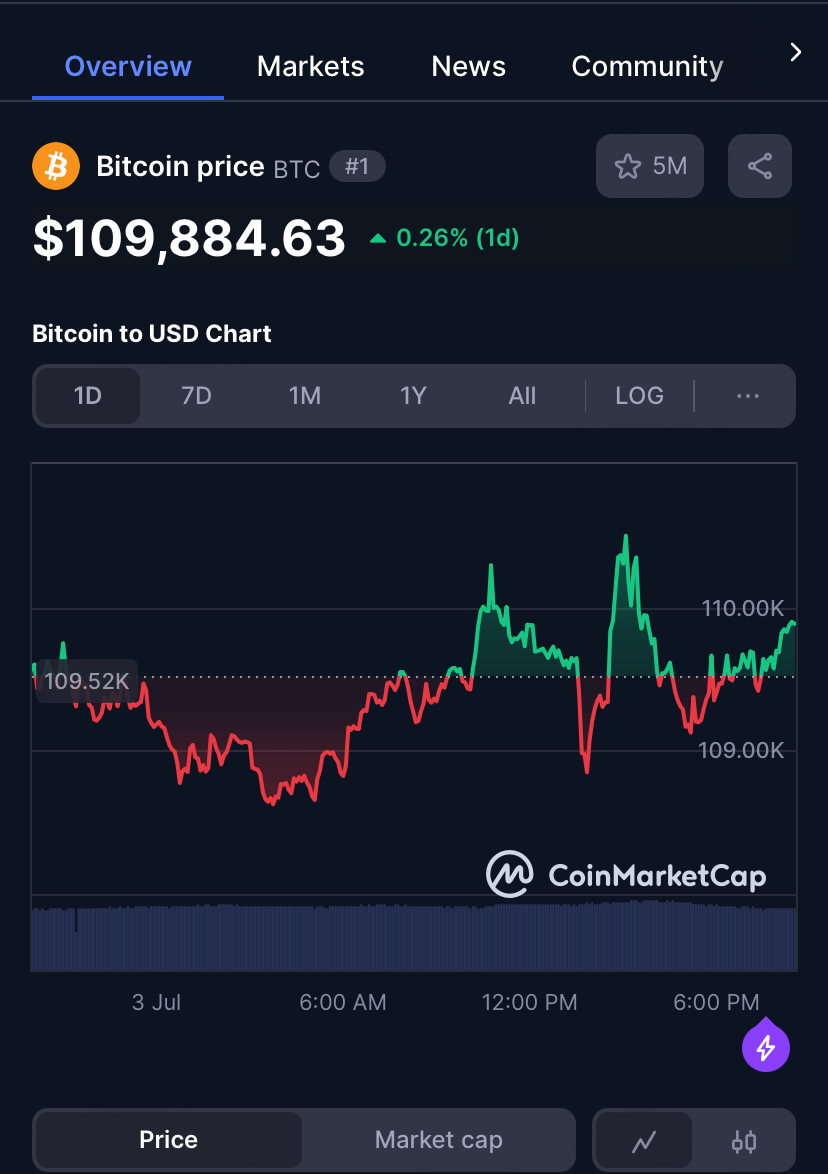This screenshot has height=1174, width=828.
Task: Switch to the Markets tab
Action: 311,67
